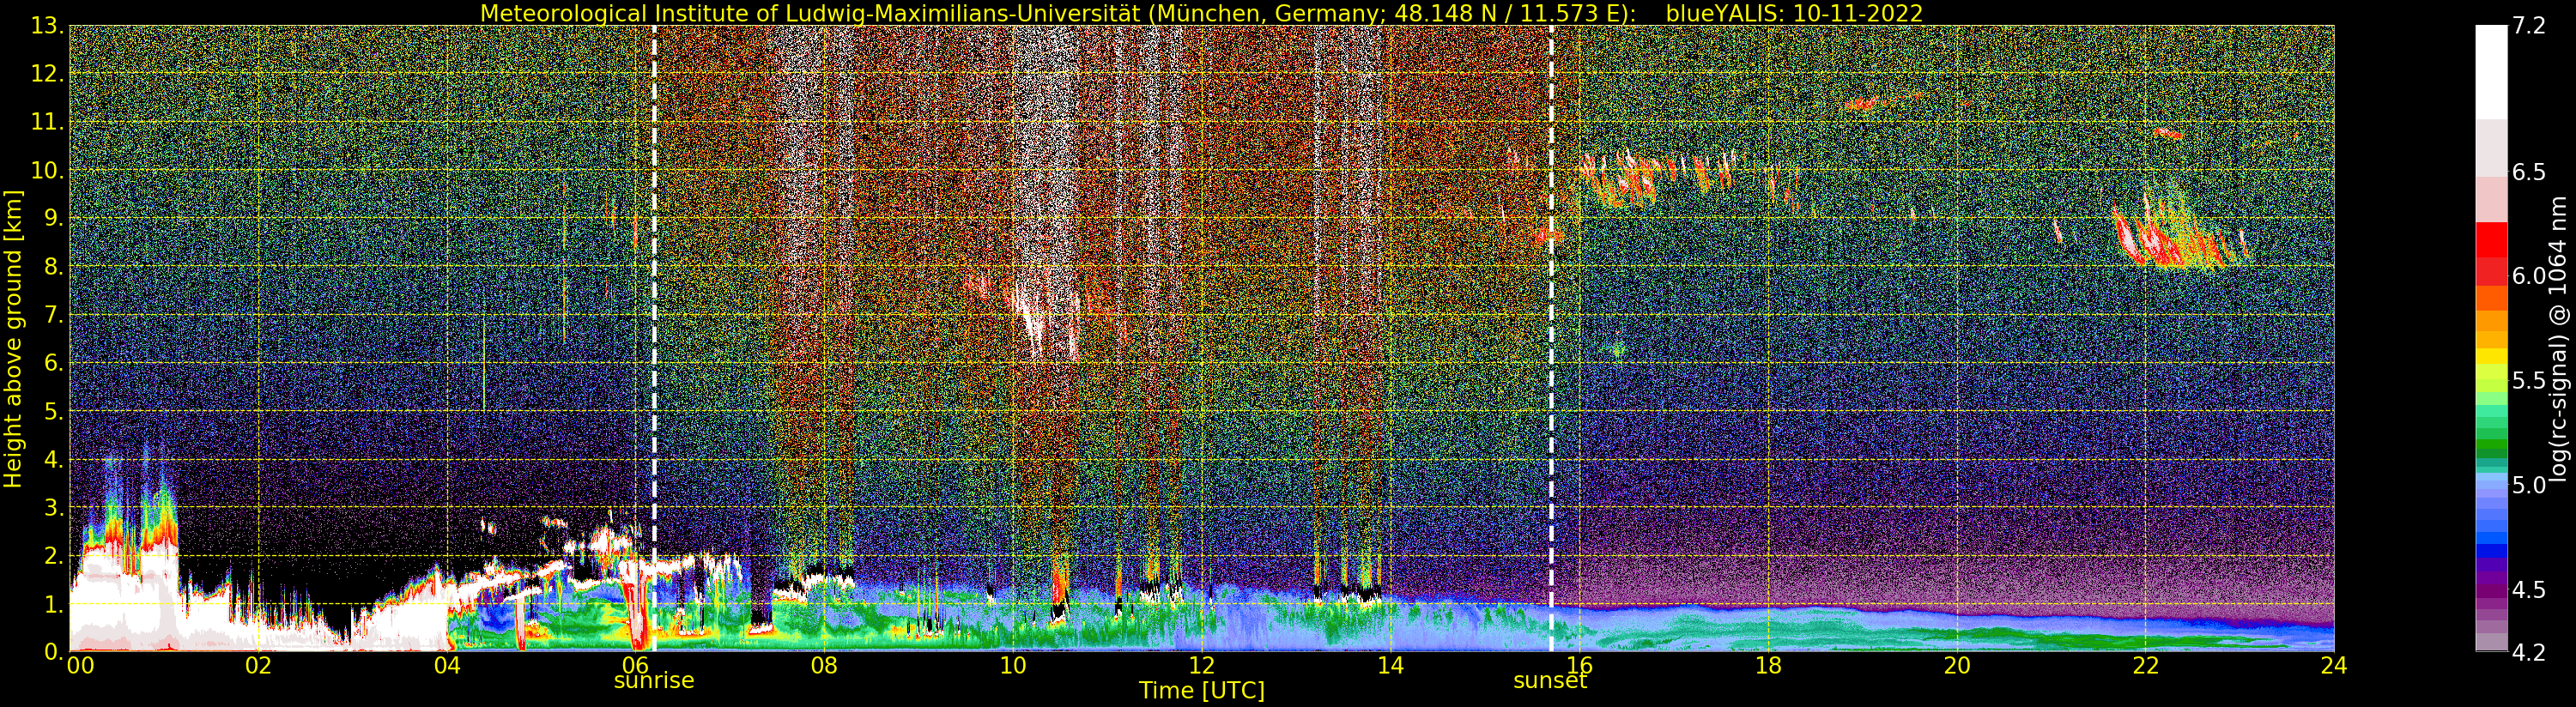Select the colorbar value "5.5"

click(2529, 380)
